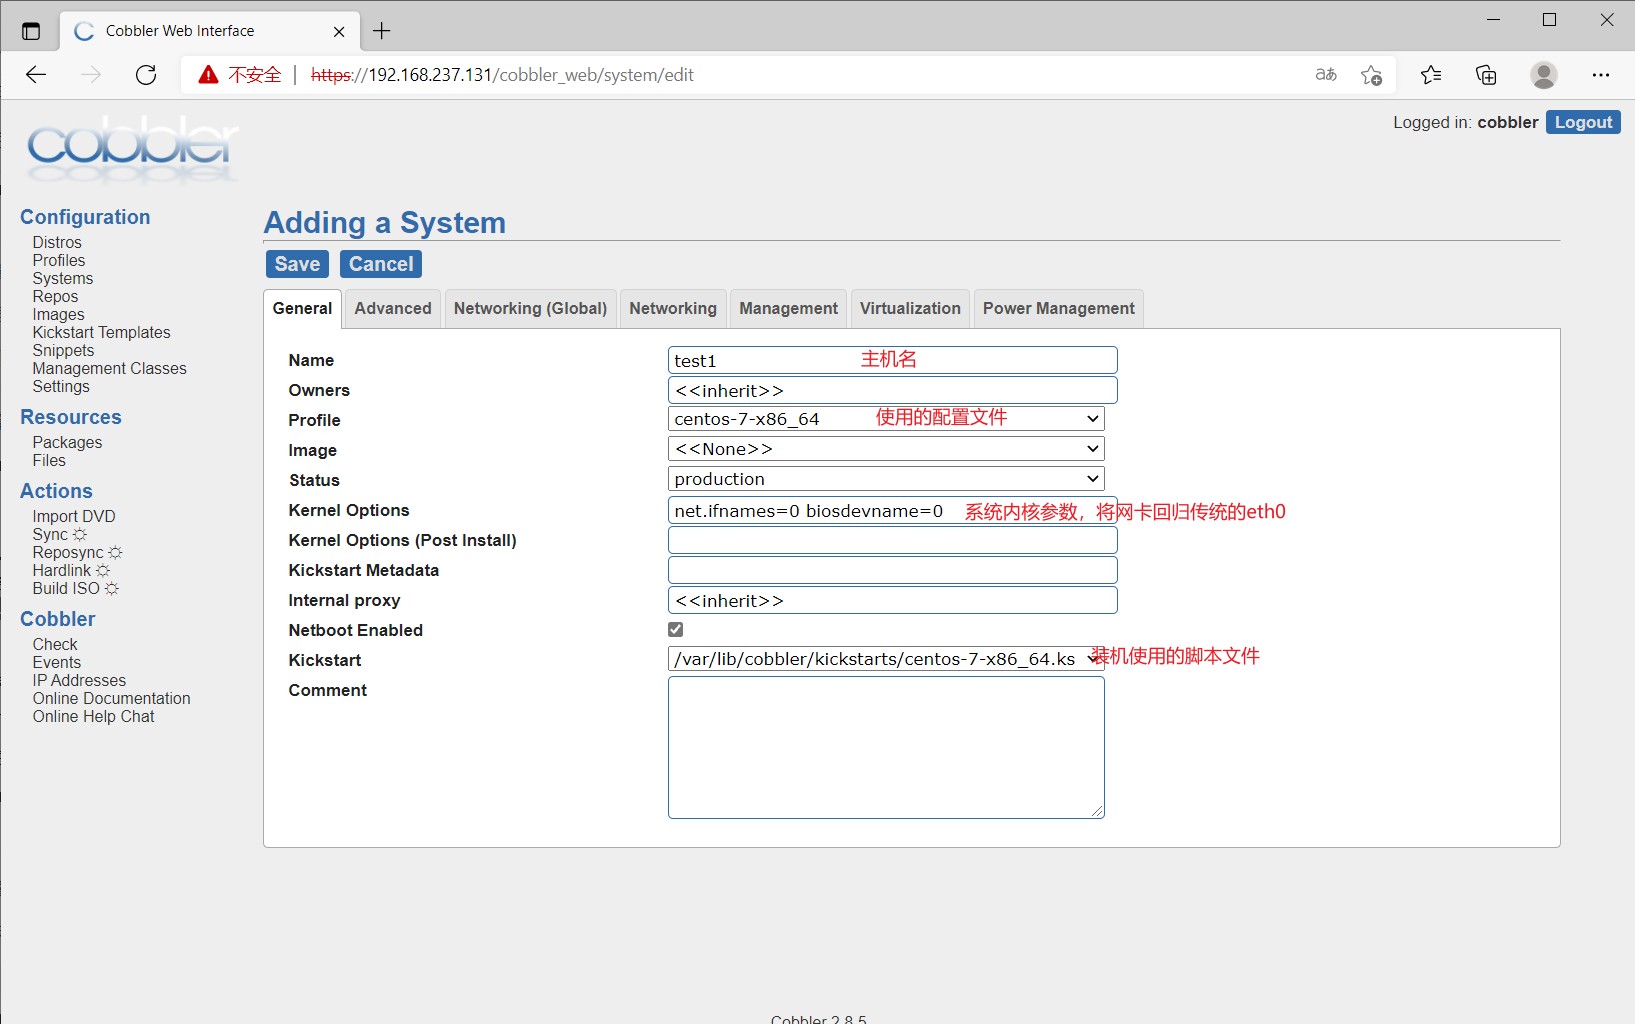Click the Name input field
Viewport: 1635px width, 1024px height.
(x=893, y=360)
